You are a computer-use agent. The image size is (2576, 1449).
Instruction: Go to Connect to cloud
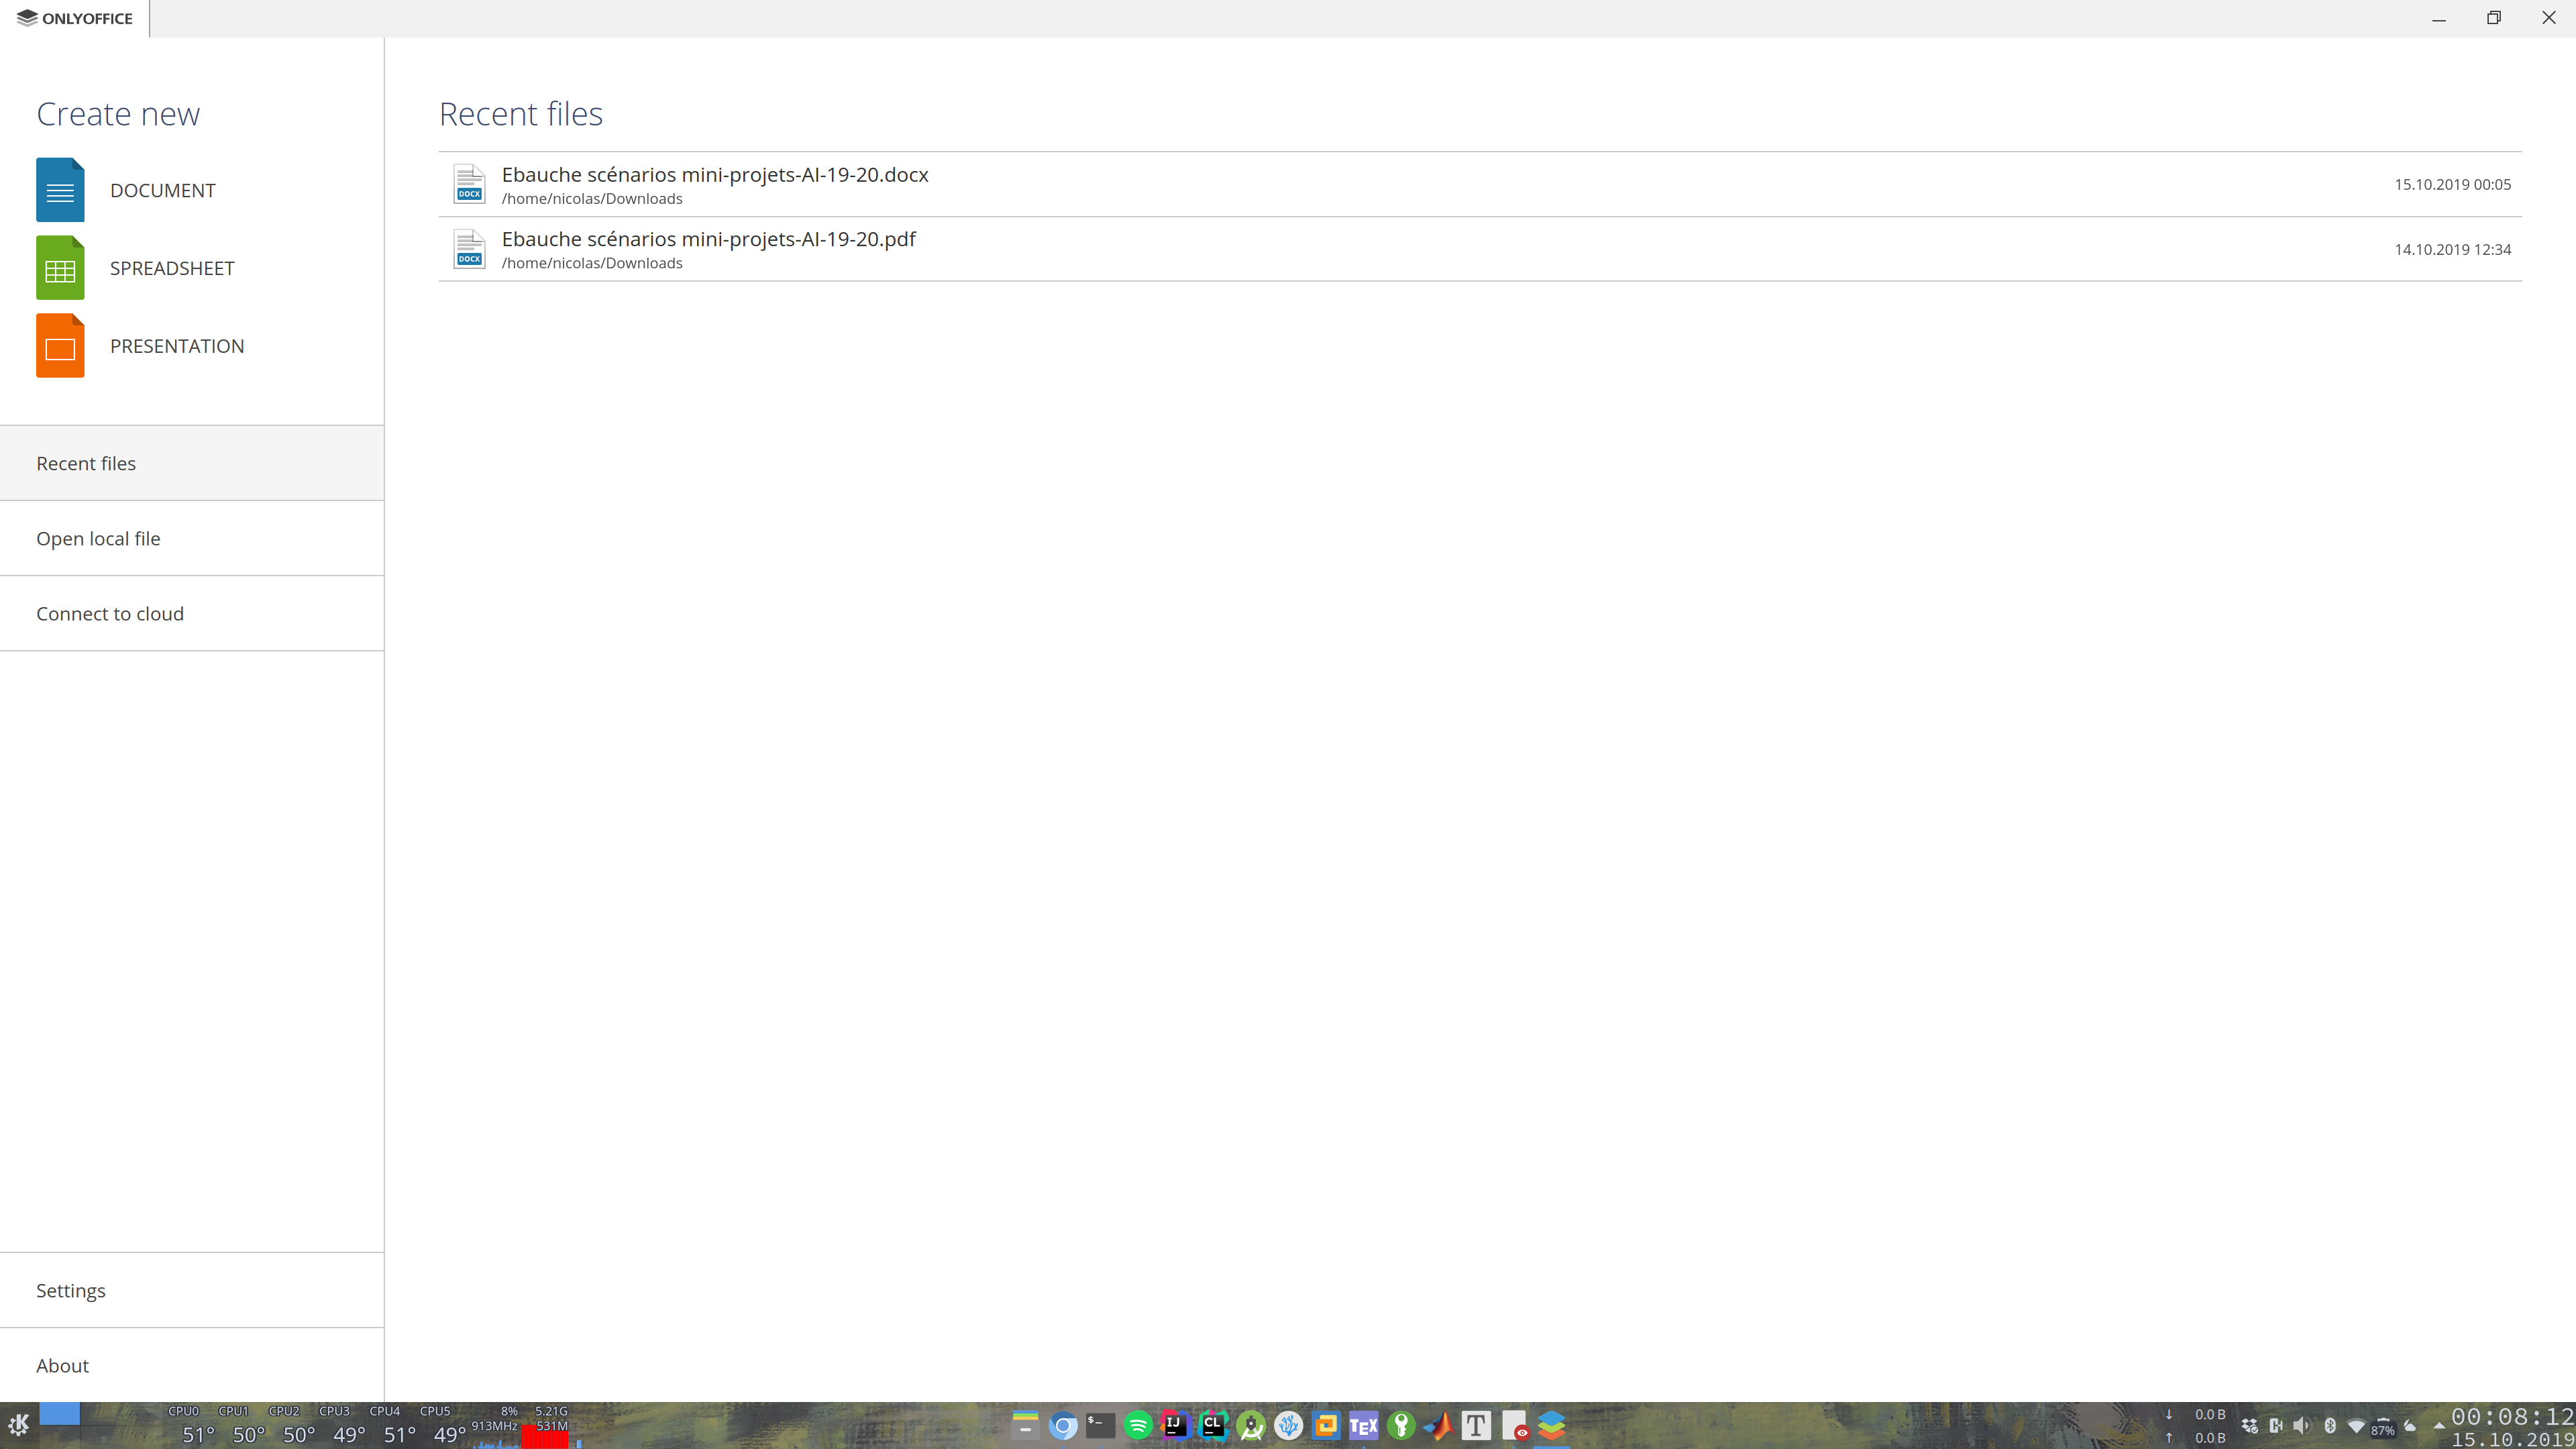pos(192,613)
